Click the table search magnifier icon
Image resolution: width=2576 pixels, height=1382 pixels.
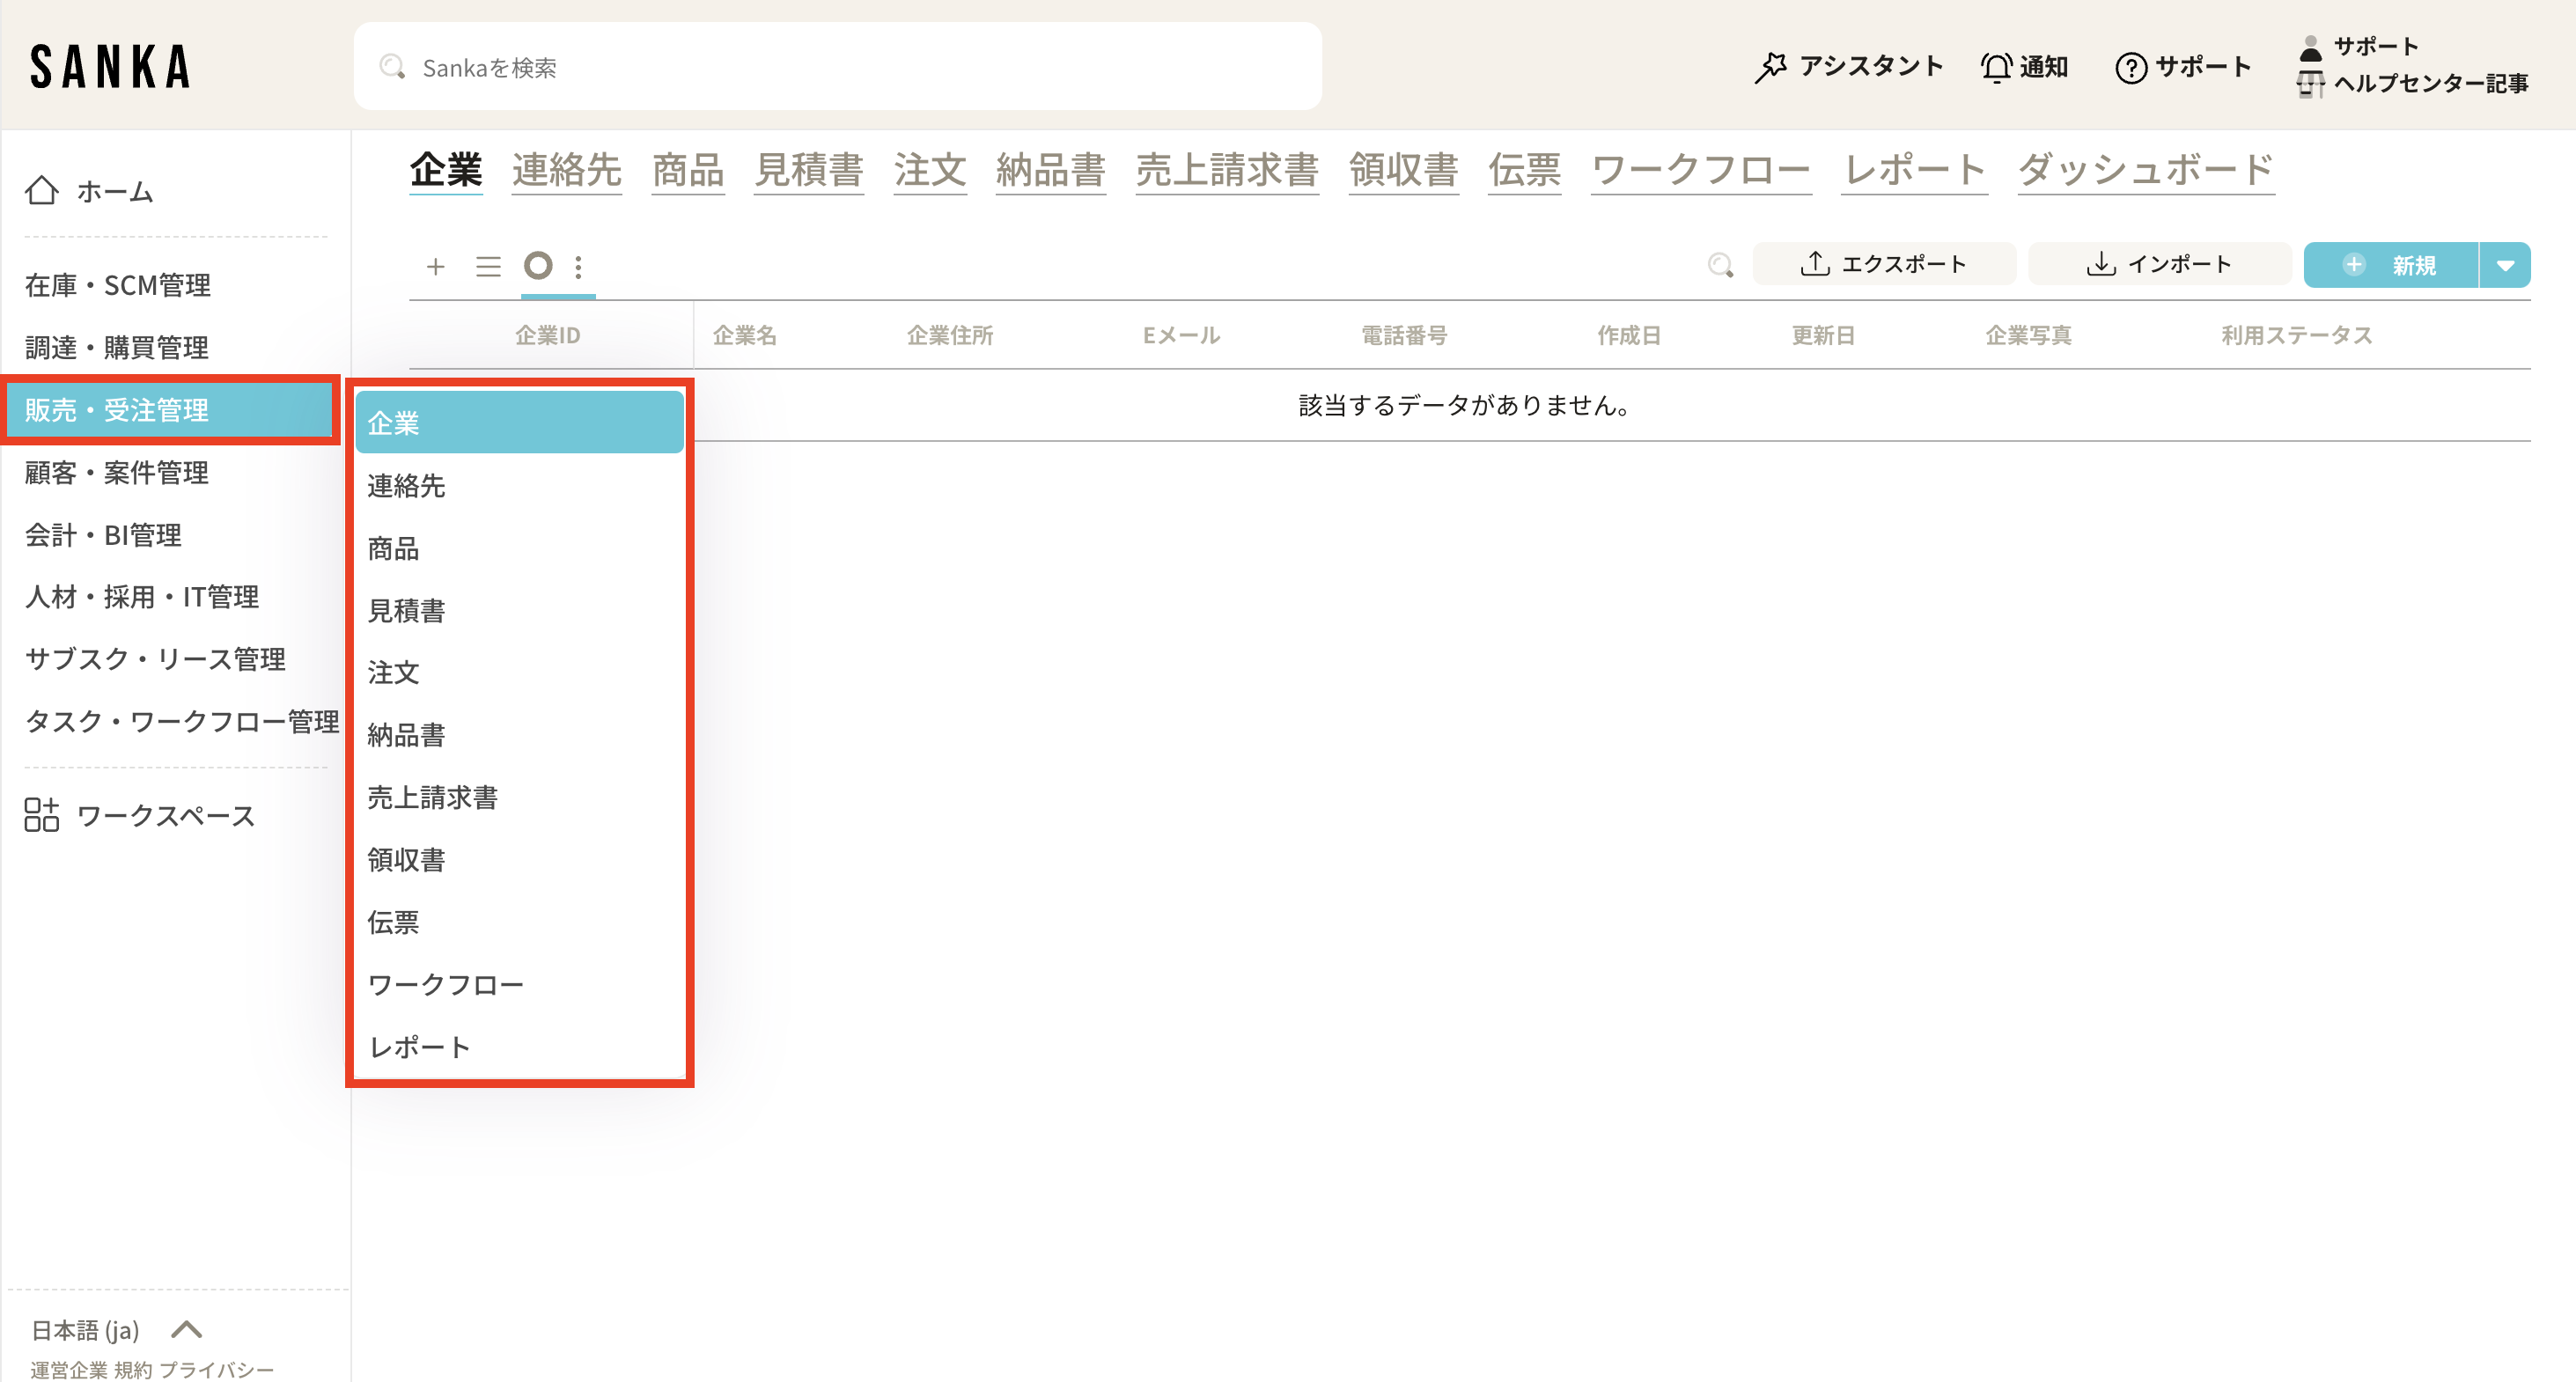[1719, 265]
